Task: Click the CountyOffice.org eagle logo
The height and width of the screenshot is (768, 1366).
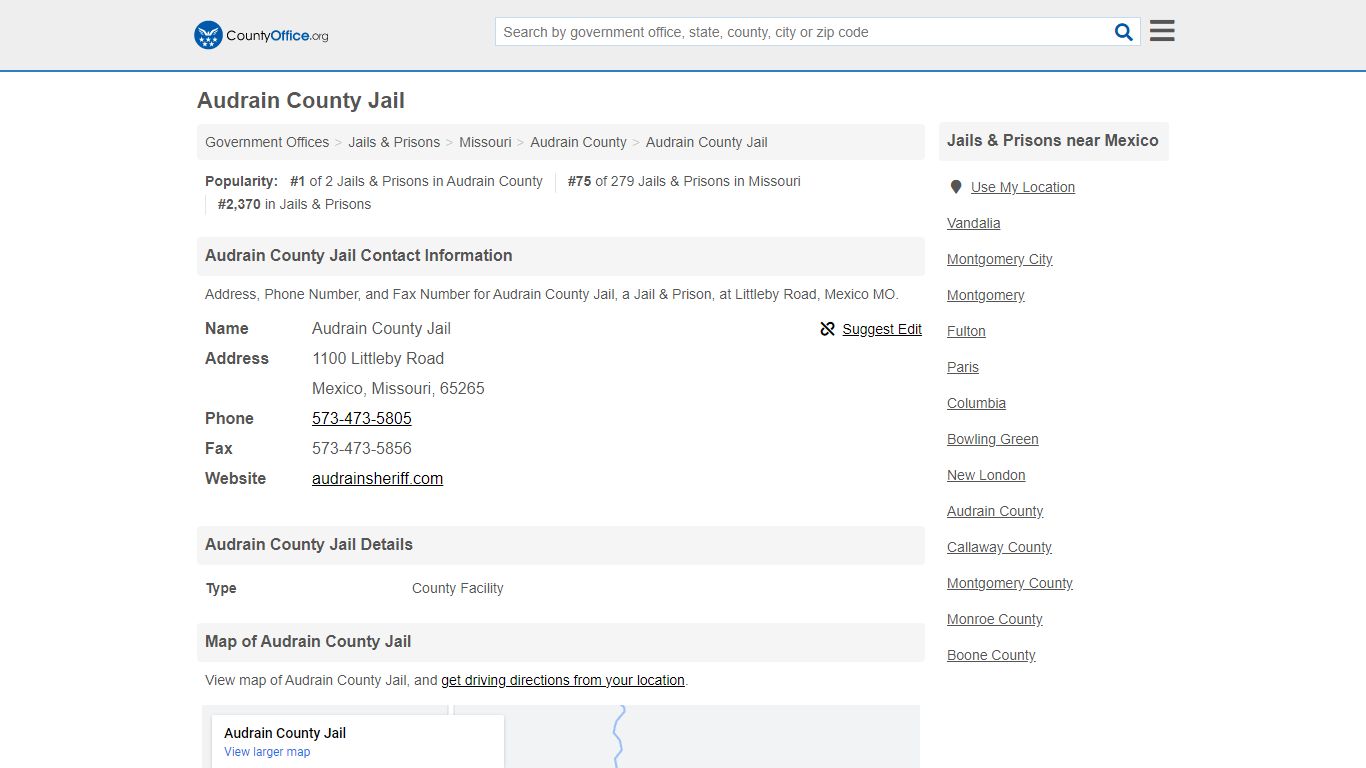Action: coord(208,35)
